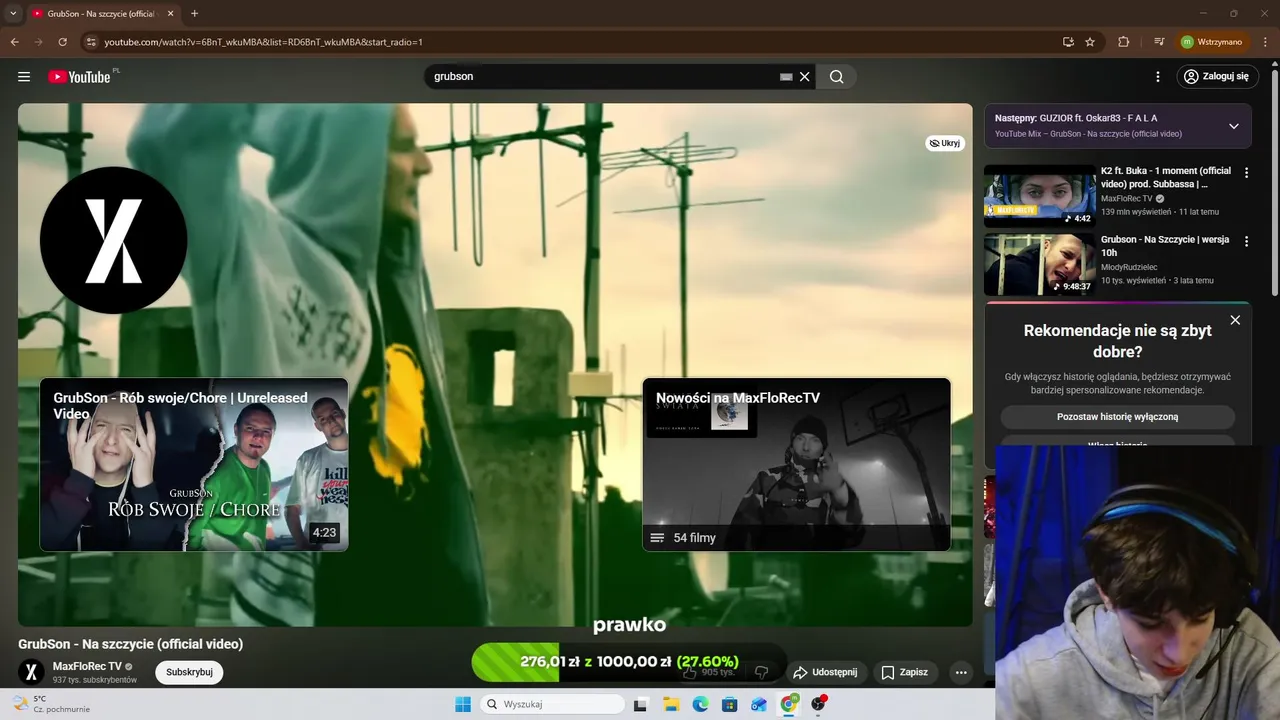Bookmark this page with the star icon
The width and height of the screenshot is (1280, 720).
pos(1090,42)
